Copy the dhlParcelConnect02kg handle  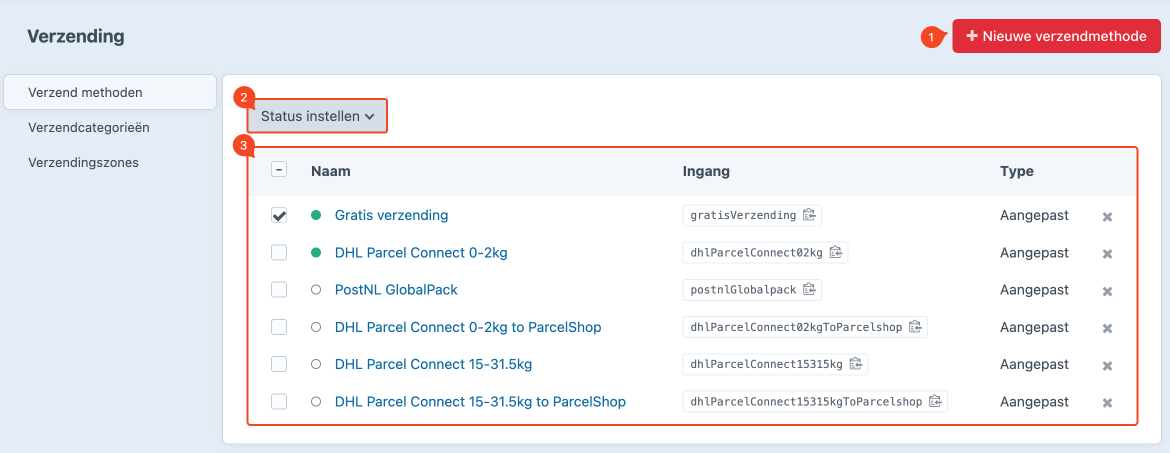tap(836, 252)
